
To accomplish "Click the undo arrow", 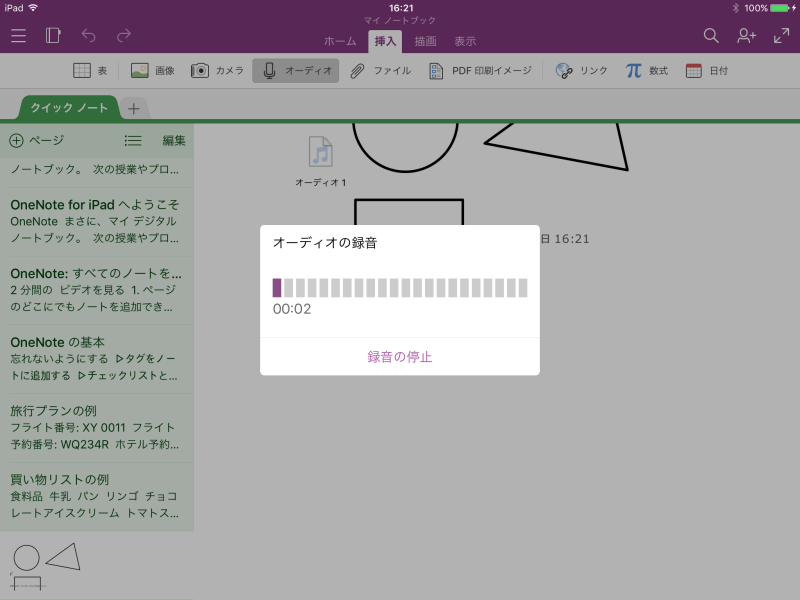I will pyautogui.click(x=89, y=36).
